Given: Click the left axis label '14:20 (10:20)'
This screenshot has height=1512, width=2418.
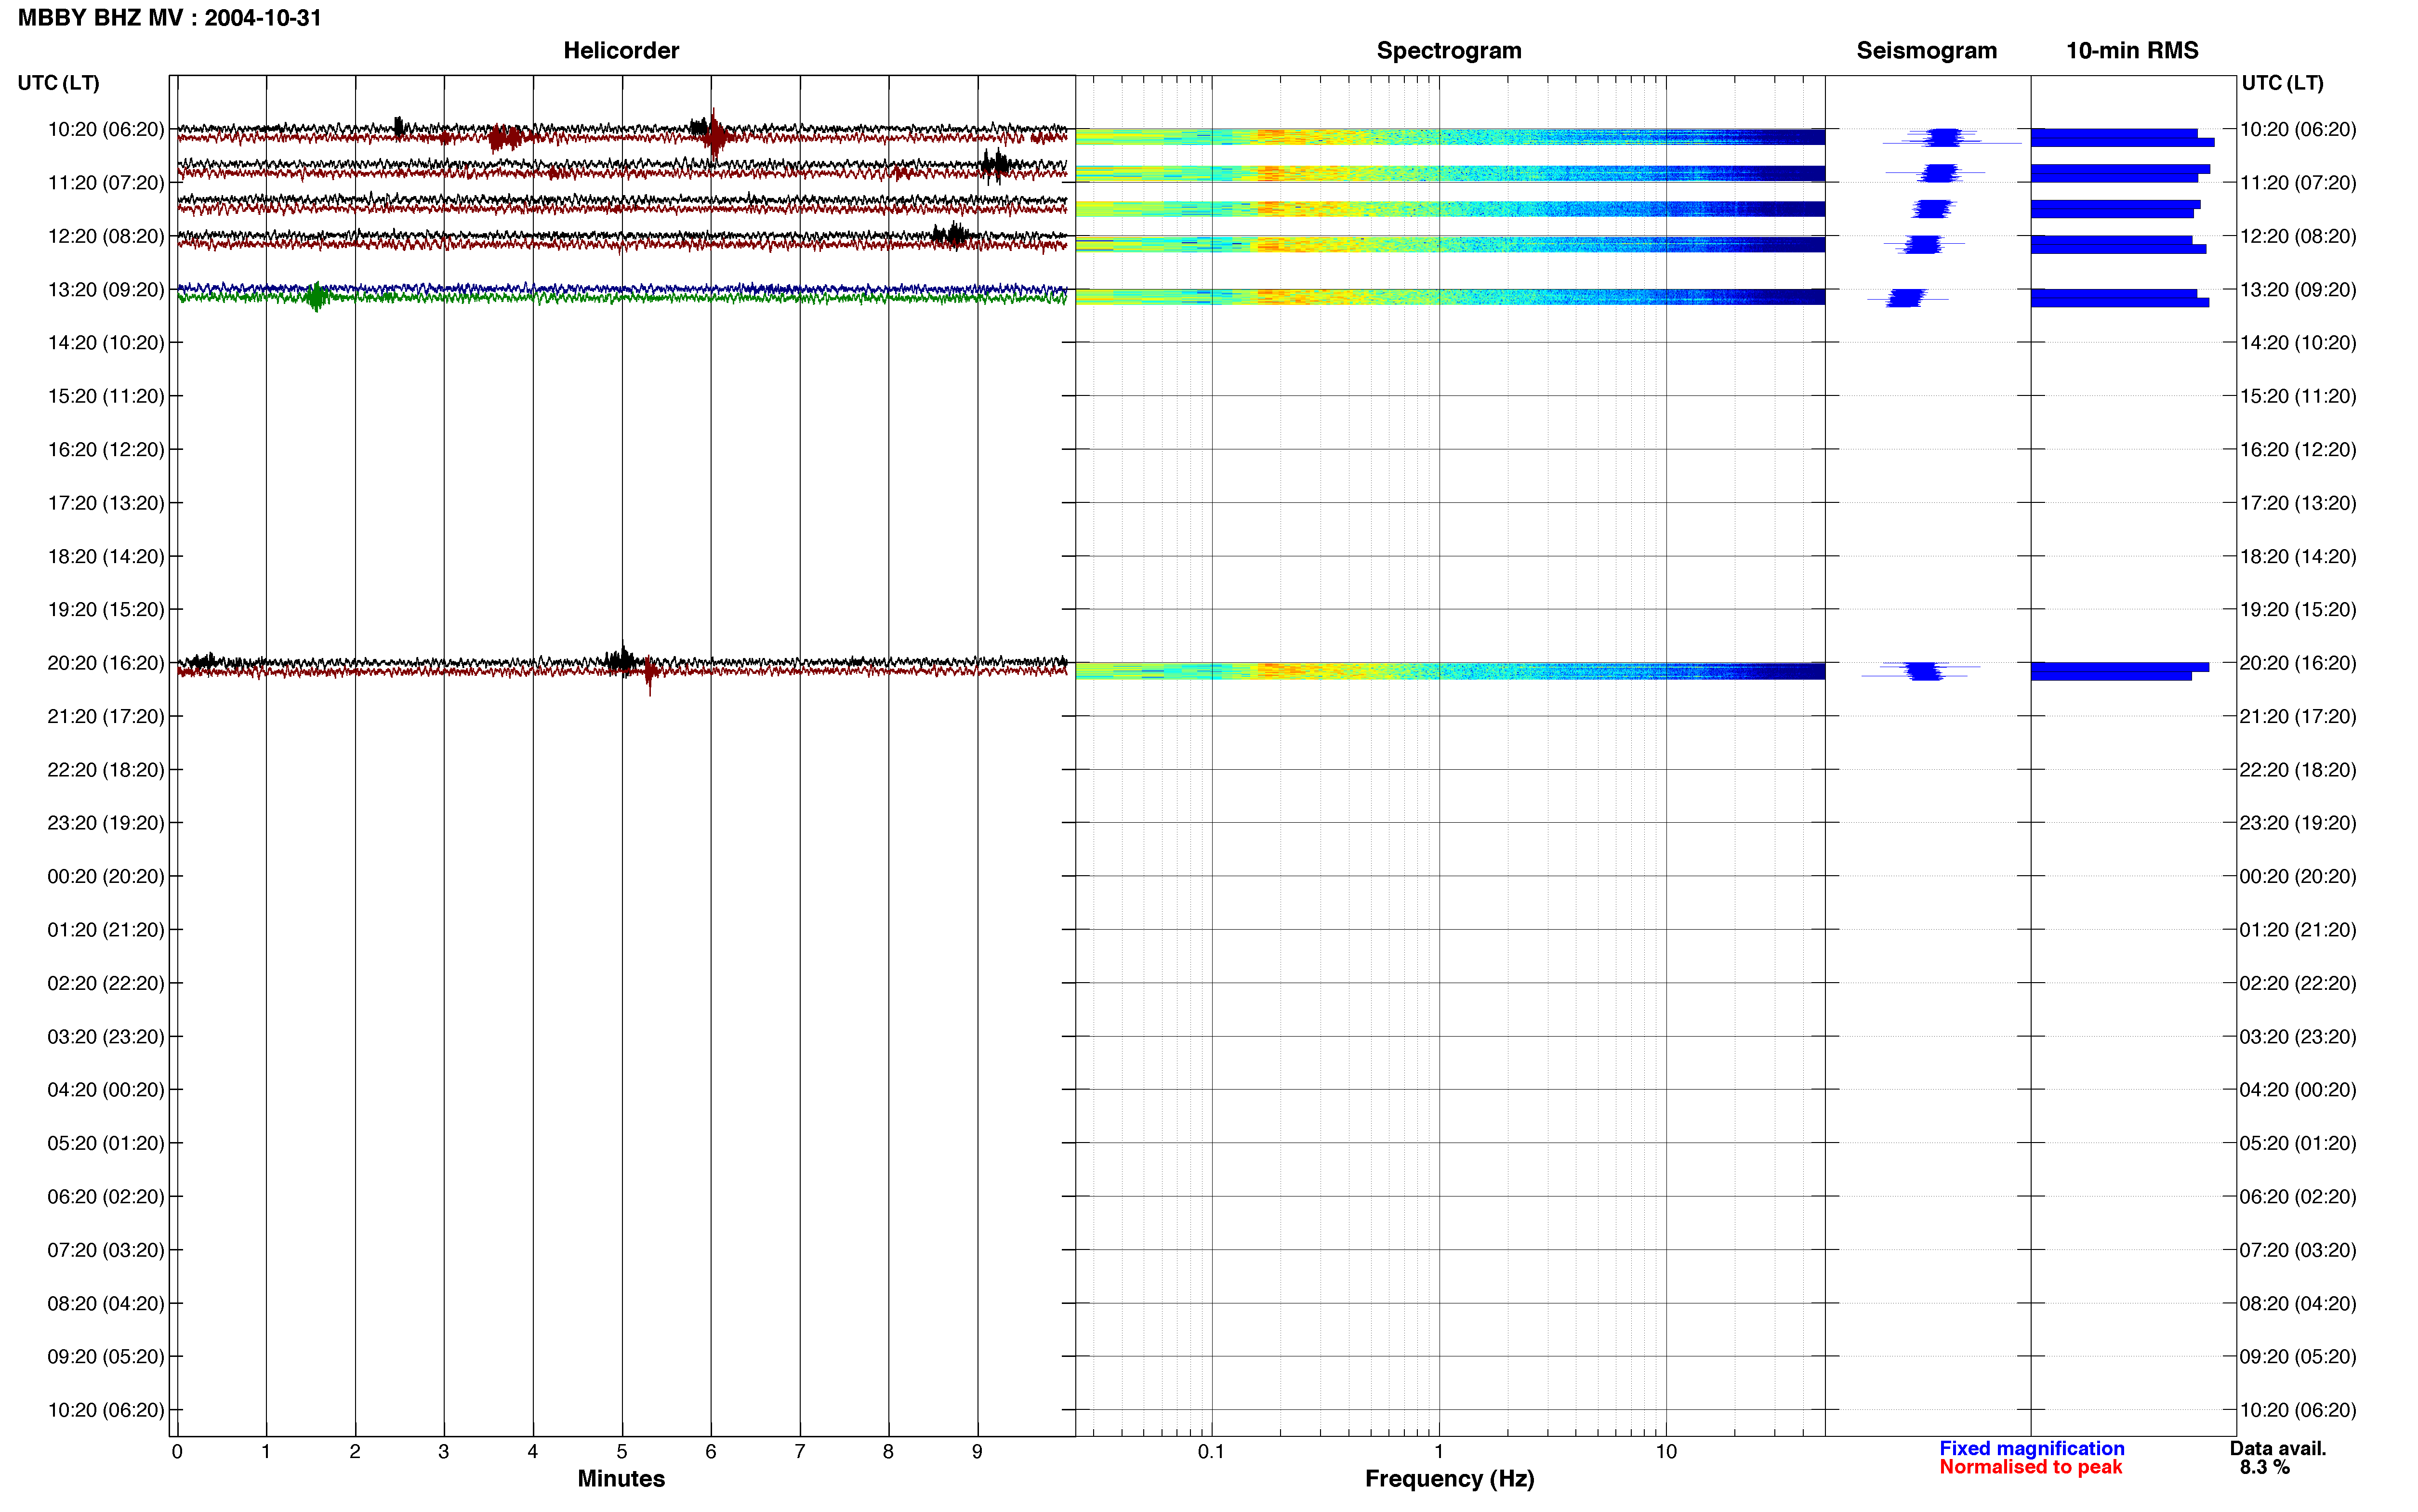Looking at the screenshot, I should [106, 343].
